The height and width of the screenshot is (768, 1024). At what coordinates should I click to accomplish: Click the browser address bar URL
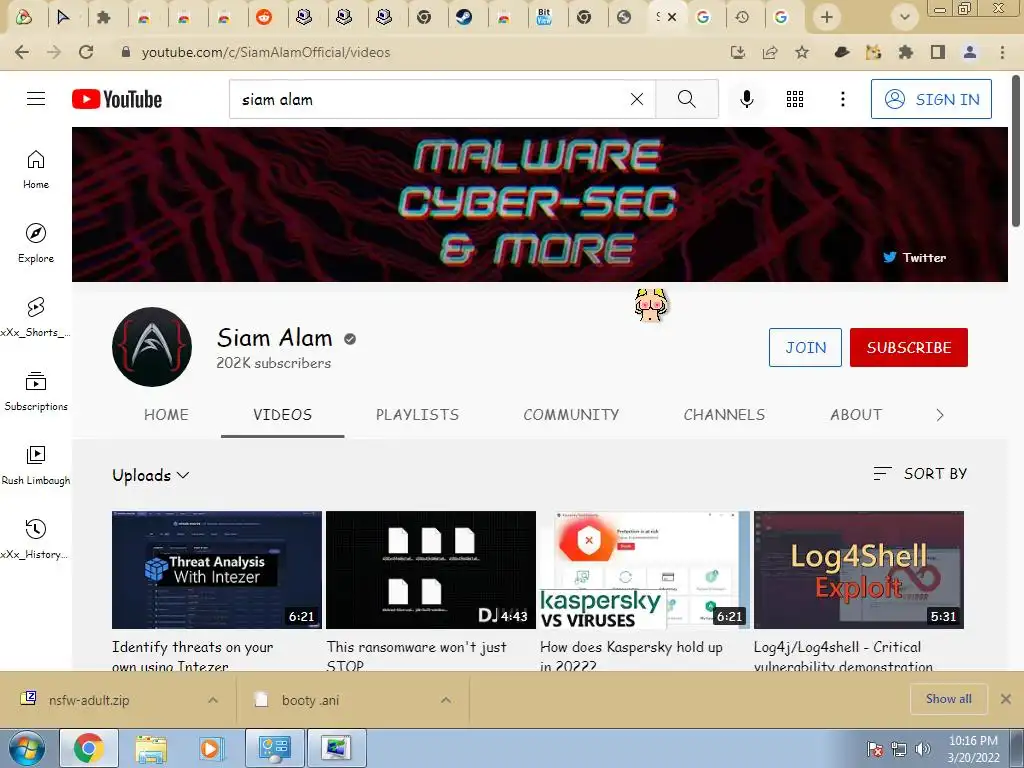266,52
